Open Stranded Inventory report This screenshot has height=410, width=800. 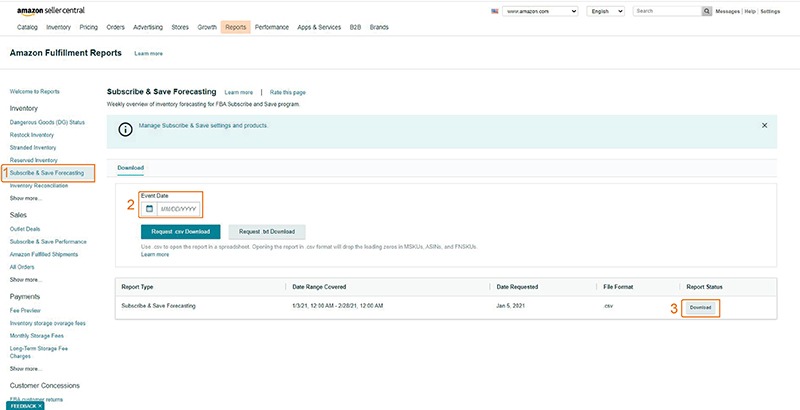(x=33, y=148)
